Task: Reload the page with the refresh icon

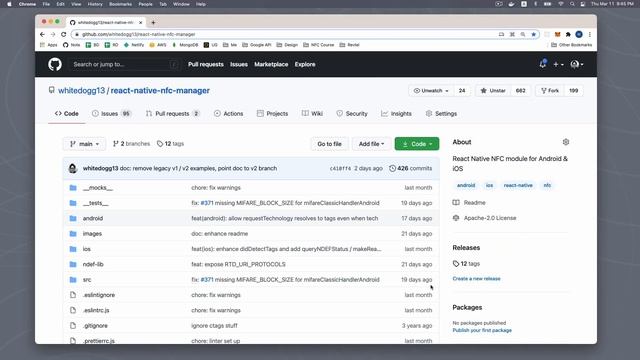Action: pos(64,34)
